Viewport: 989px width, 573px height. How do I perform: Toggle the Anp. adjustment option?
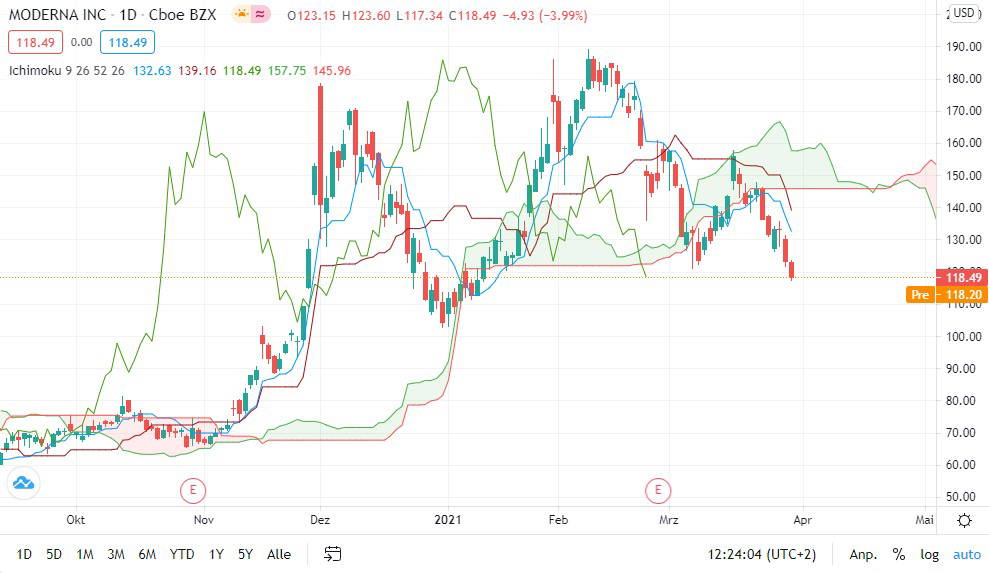[x=863, y=555]
